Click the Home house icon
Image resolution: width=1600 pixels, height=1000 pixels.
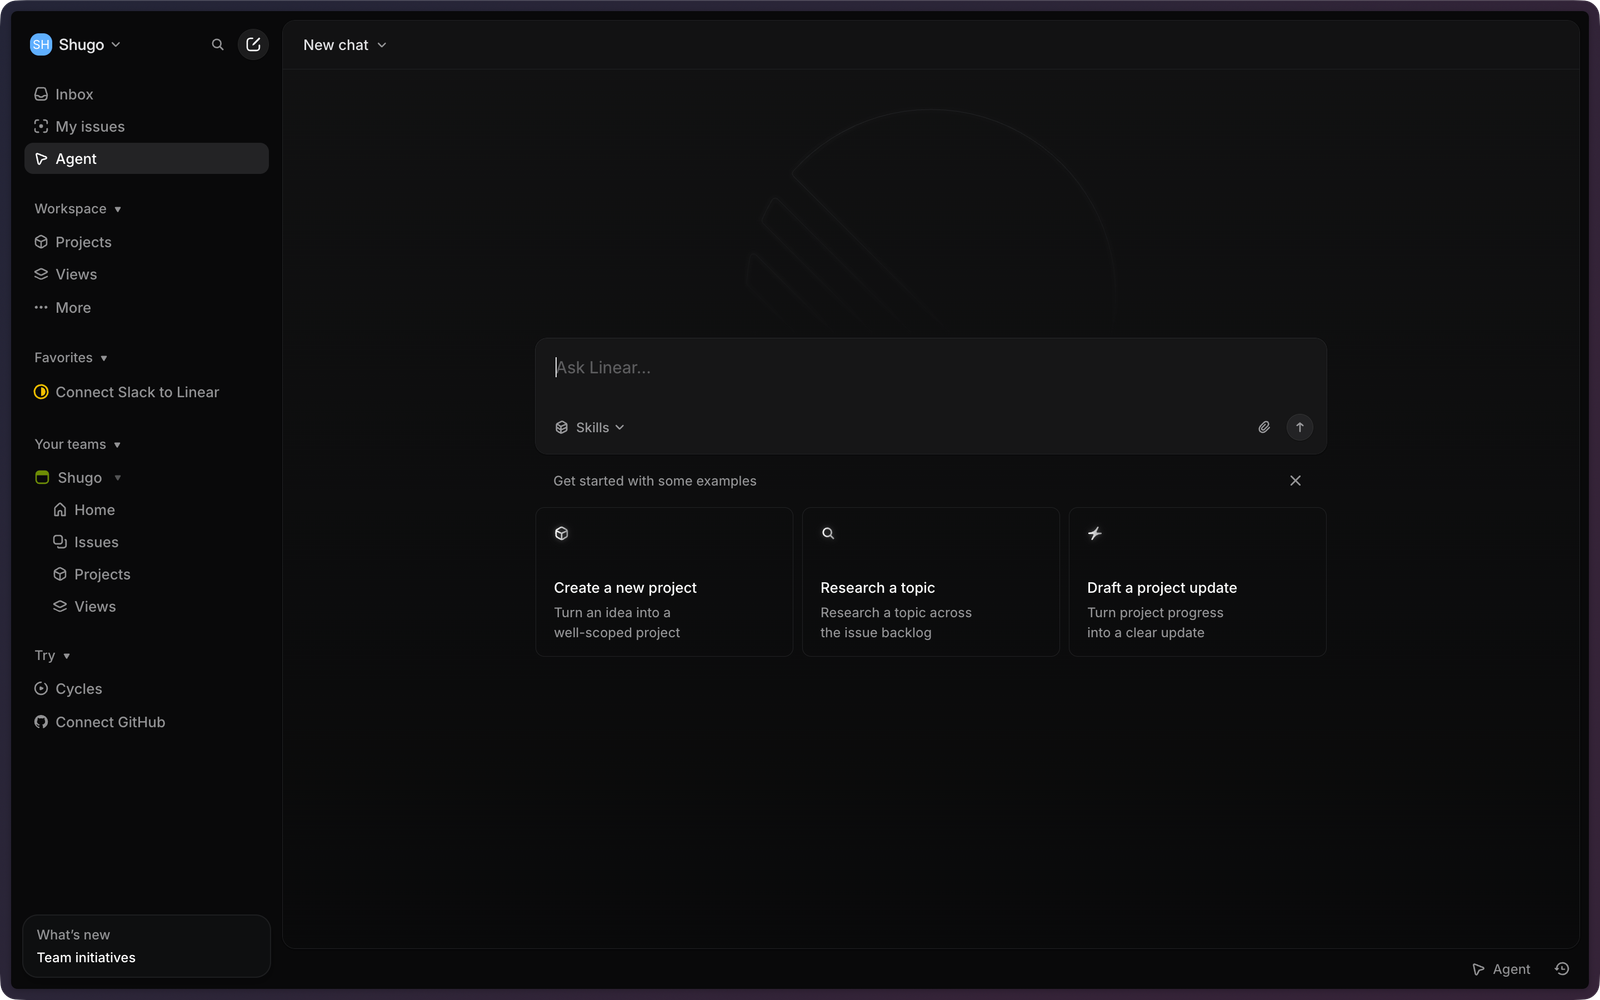(x=60, y=510)
